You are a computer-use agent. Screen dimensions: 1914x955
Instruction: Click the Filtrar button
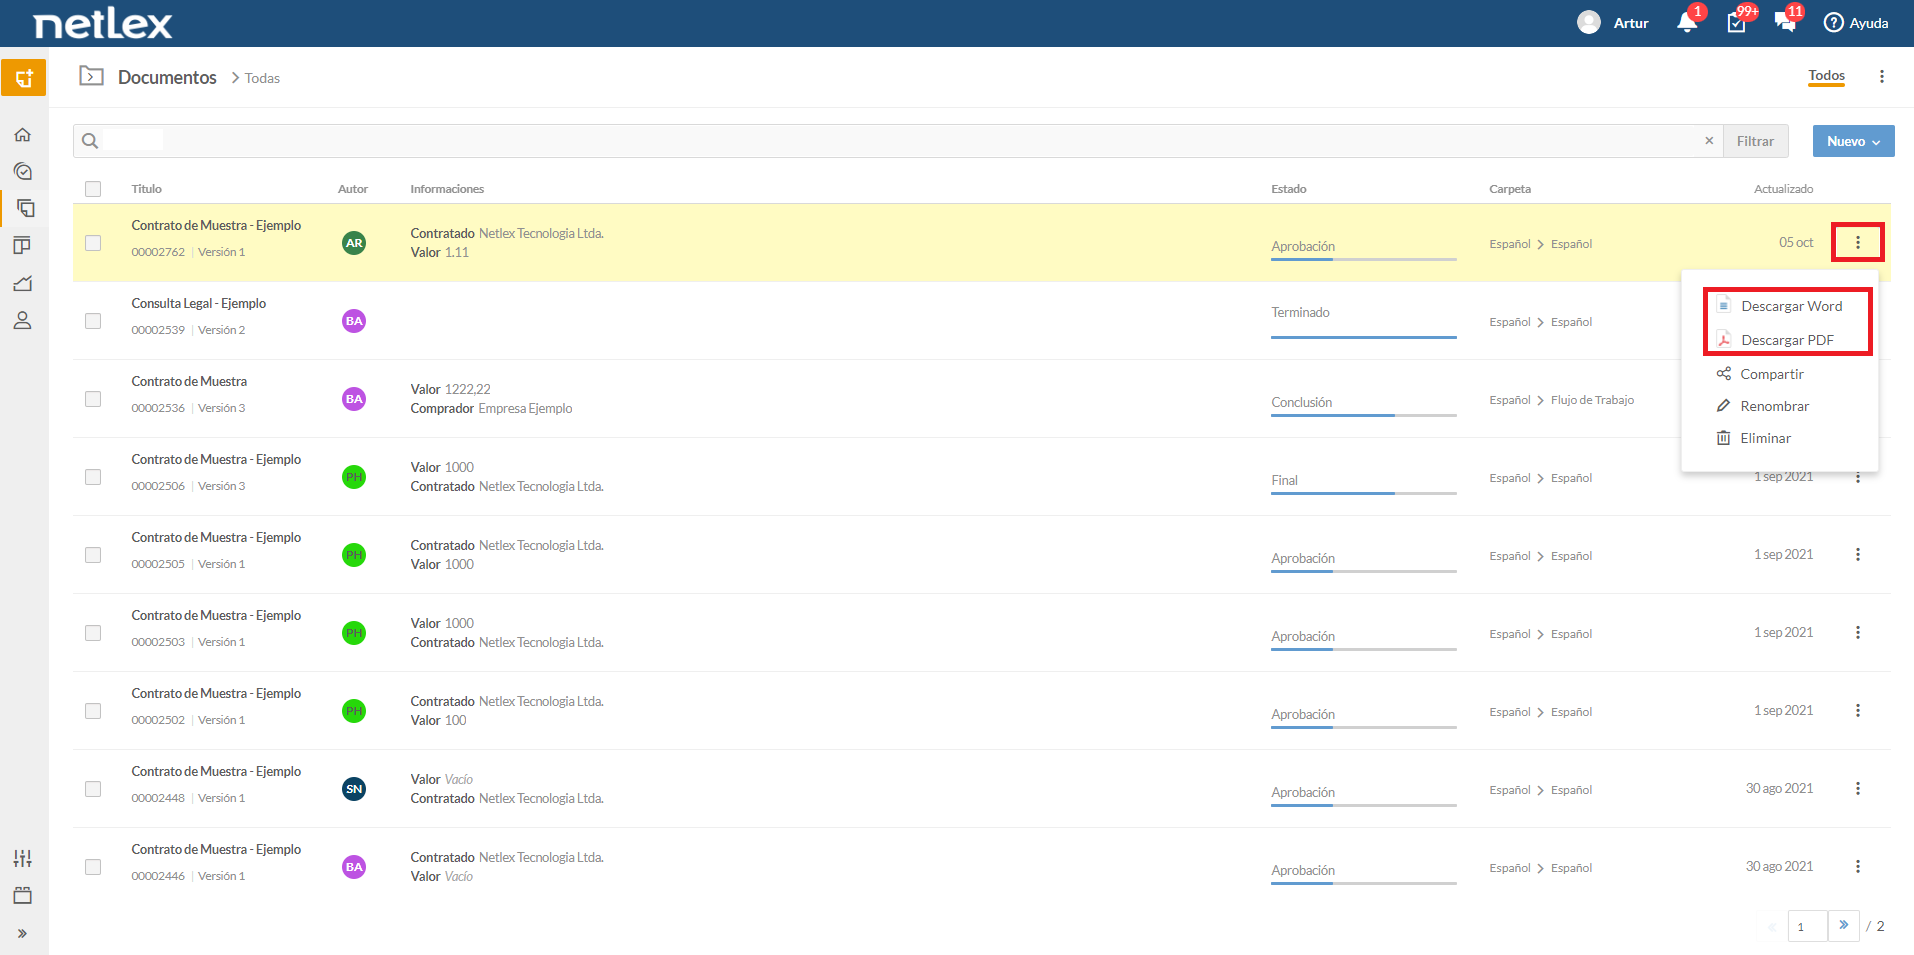(1755, 141)
